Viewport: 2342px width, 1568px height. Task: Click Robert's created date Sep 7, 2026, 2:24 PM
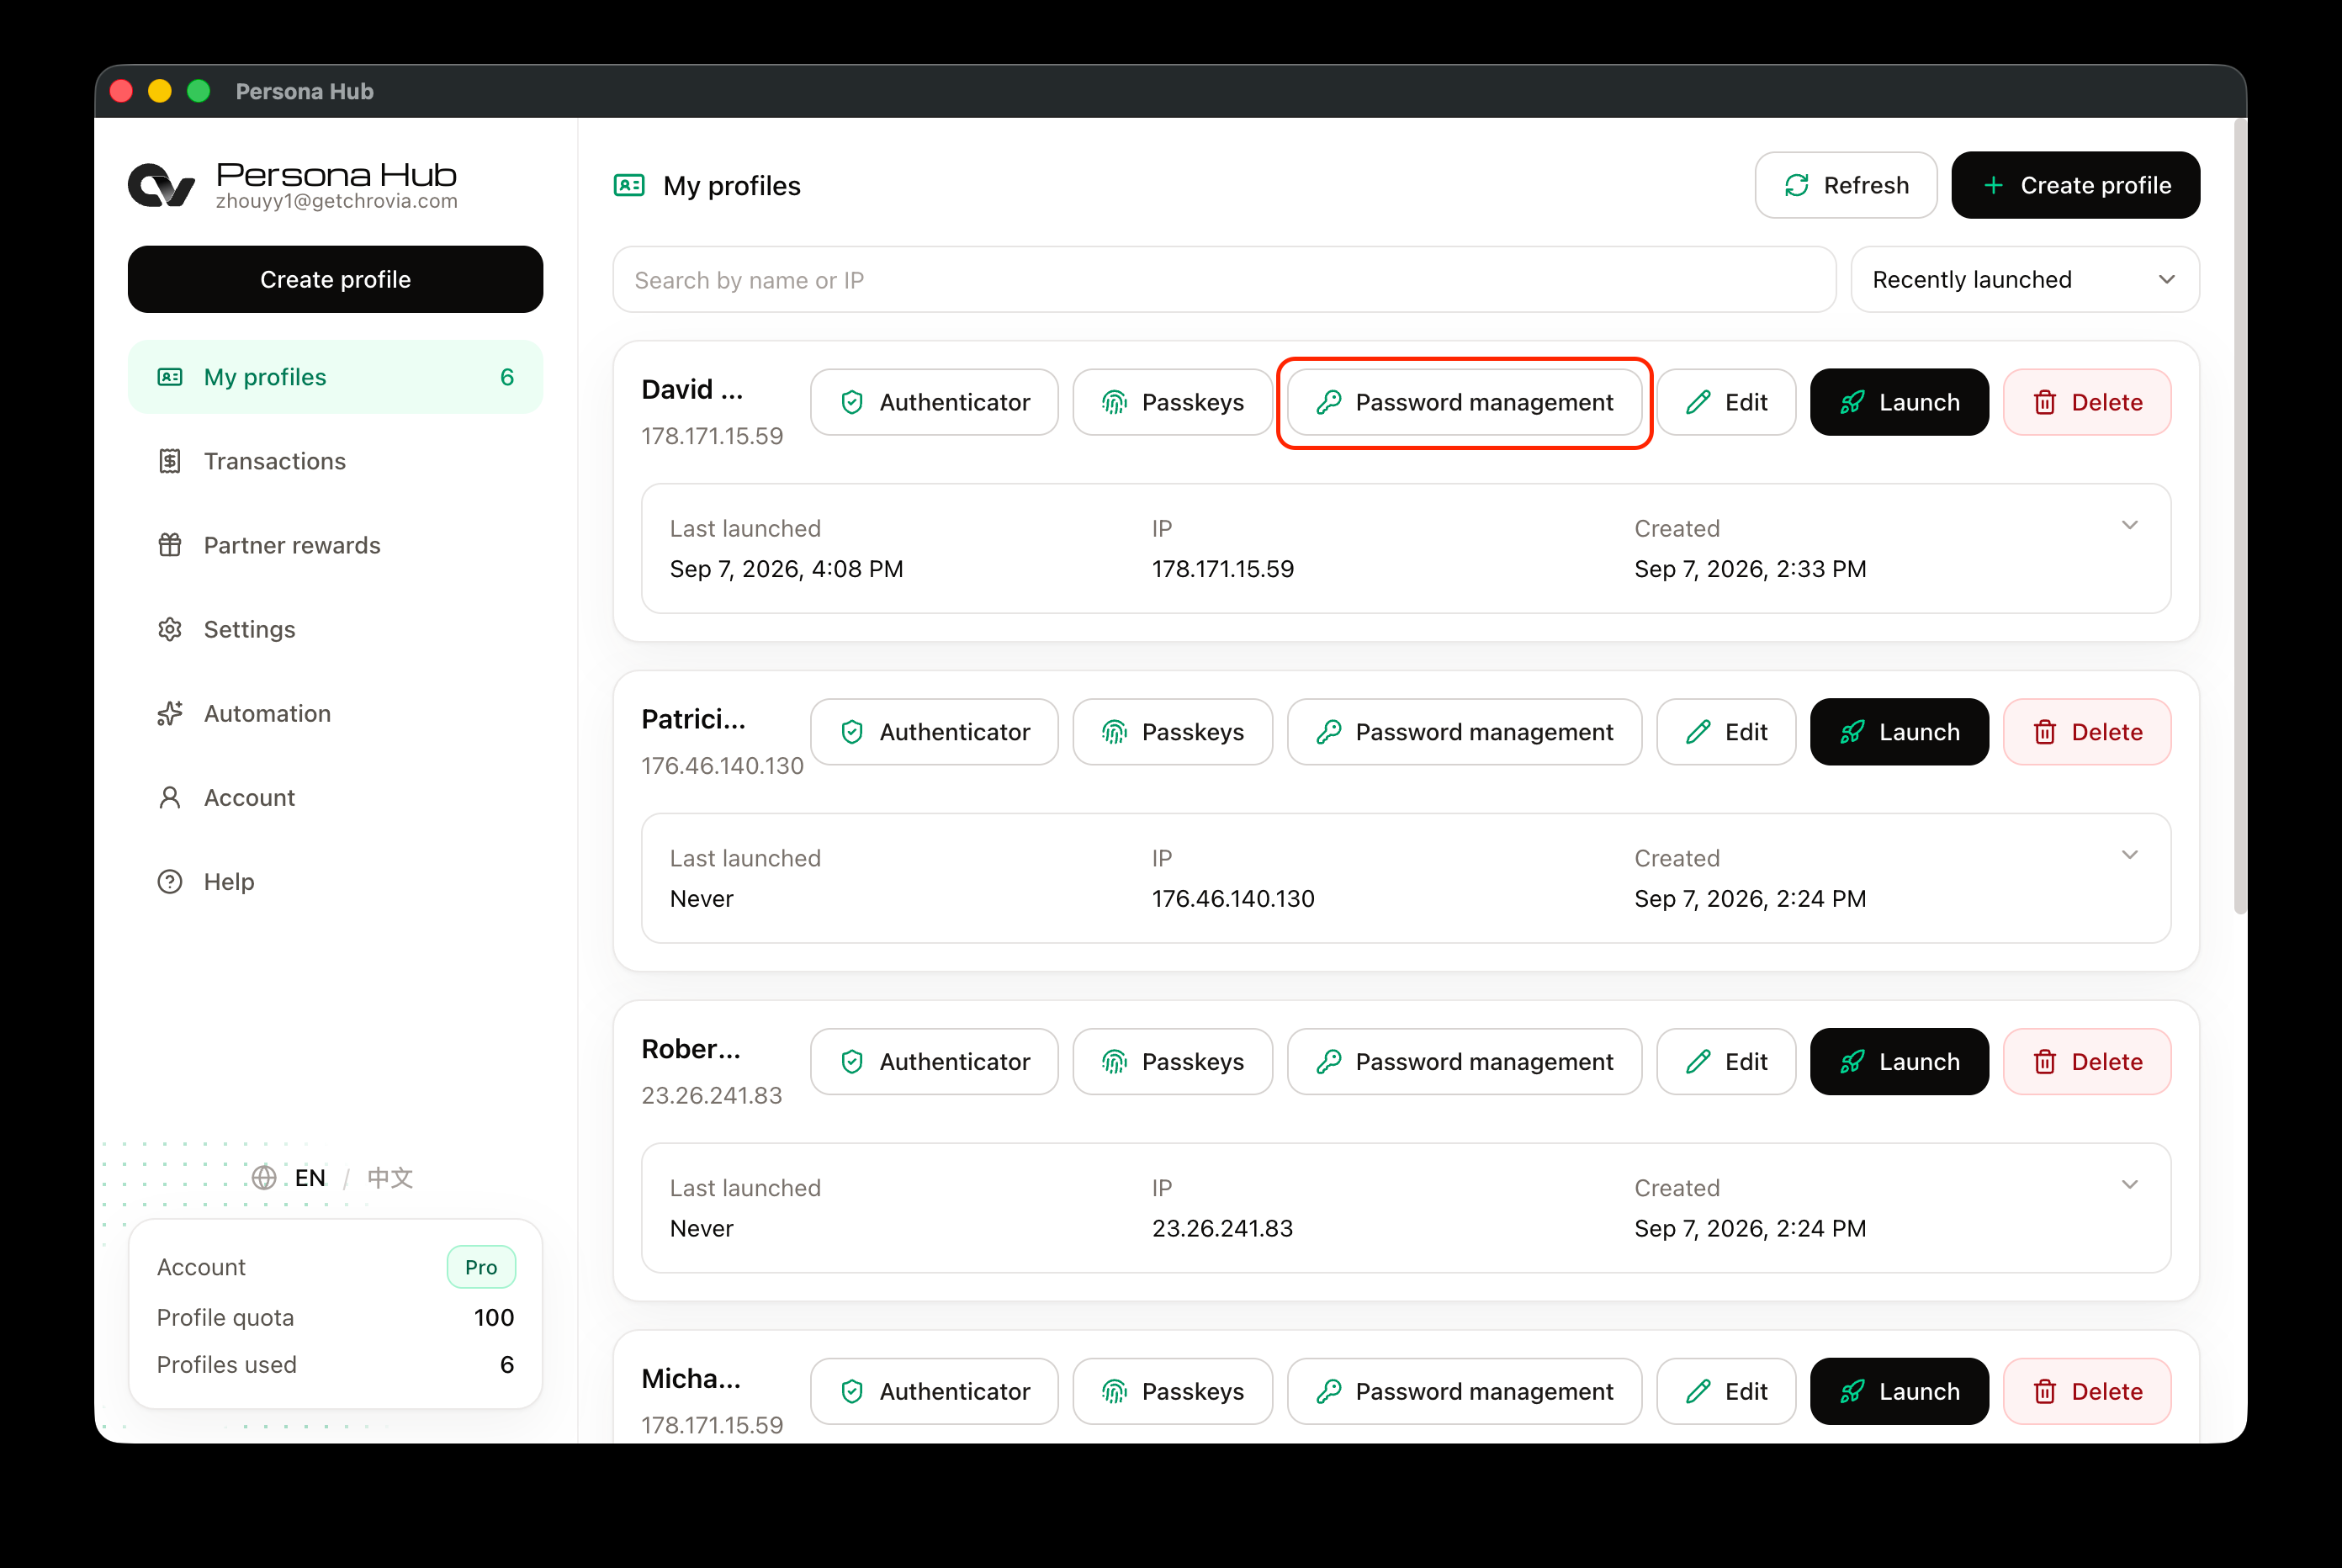click(x=1750, y=1228)
